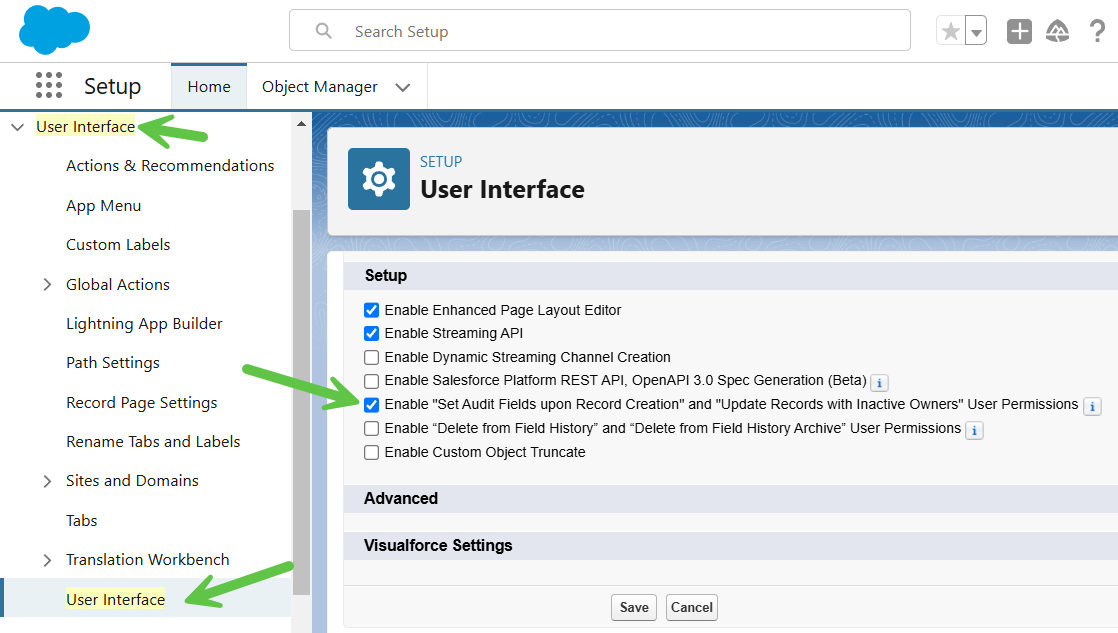Show info for Delete from Field History option
This screenshot has width=1118, height=633.
pos(974,431)
